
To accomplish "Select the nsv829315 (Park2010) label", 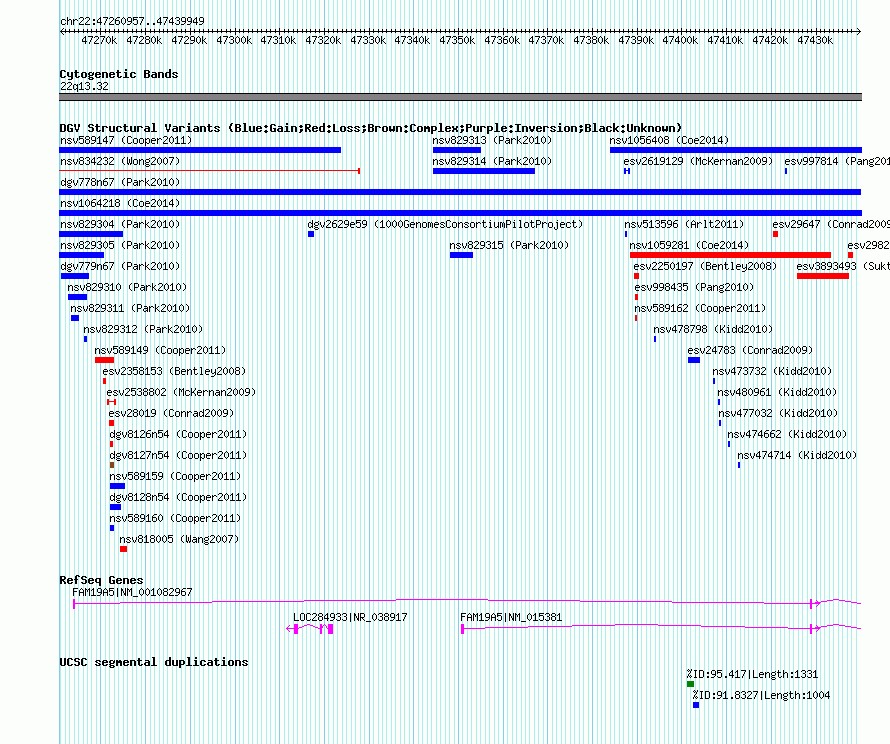I will (x=509, y=245).
